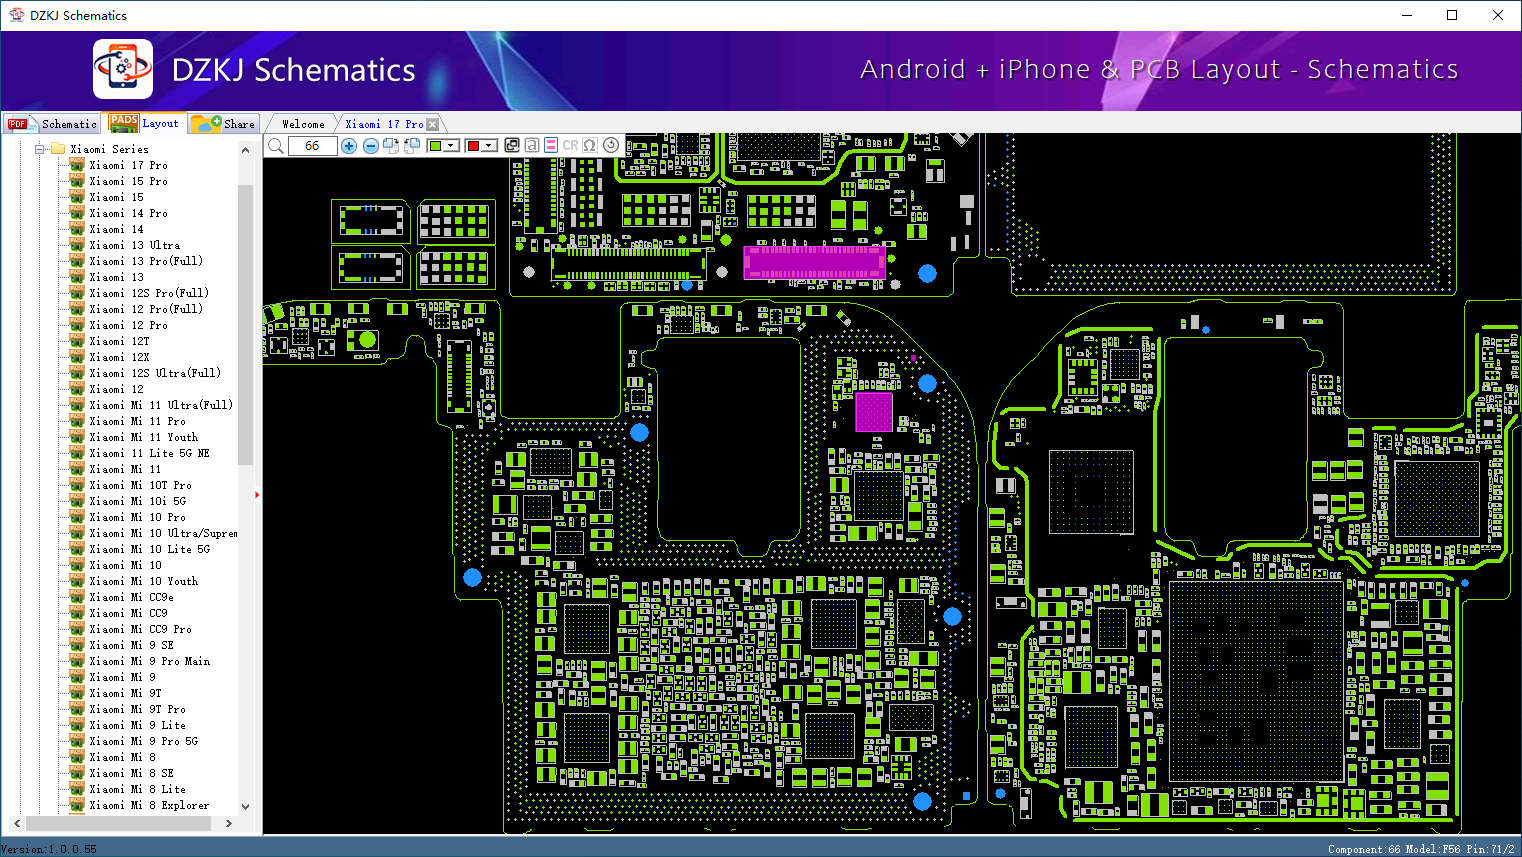Select Xiaomi 12S Pro(Full) in the tree
Screen dimensions: 1522x857
coord(149,293)
